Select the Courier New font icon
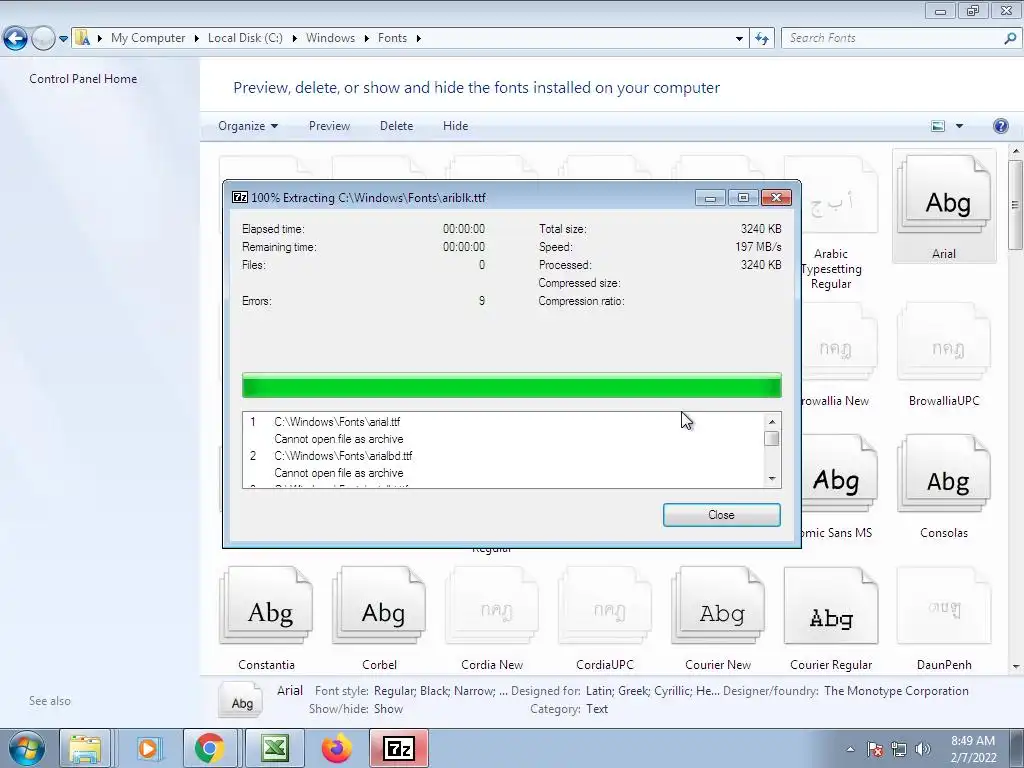Image resolution: width=1024 pixels, height=768 pixels. coord(718,618)
